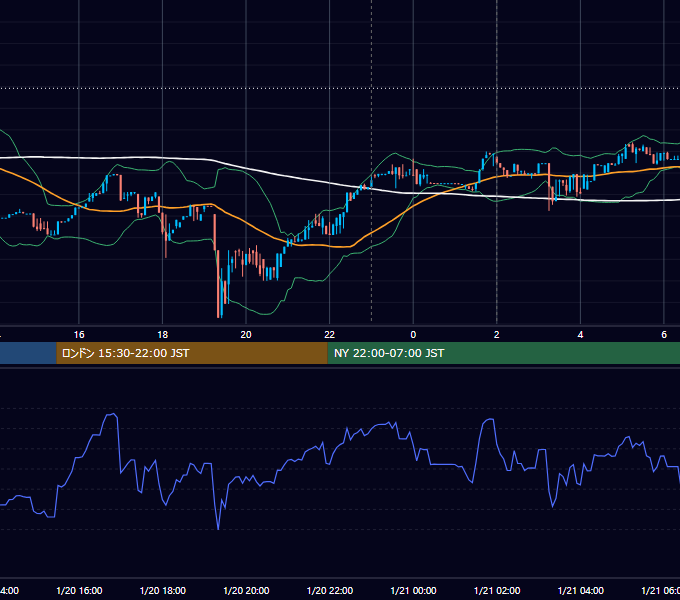Click the 1/21 04:00 date label
The height and width of the screenshot is (600, 680).
[581, 590]
